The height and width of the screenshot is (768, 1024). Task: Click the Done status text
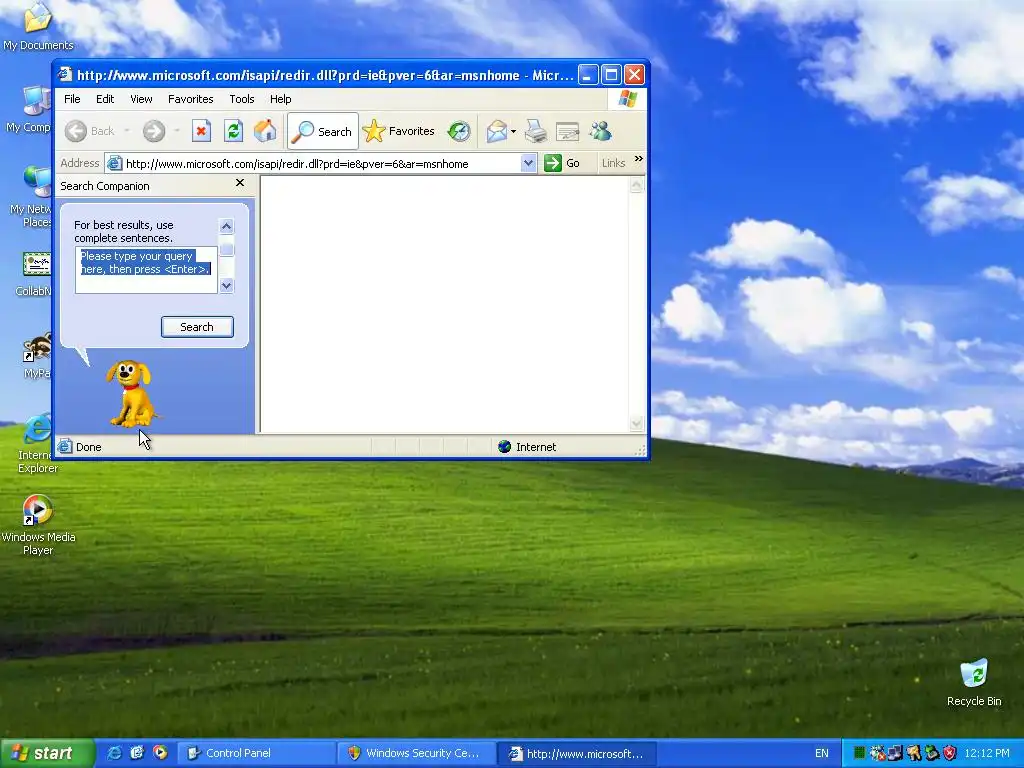(x=88, y=447)
